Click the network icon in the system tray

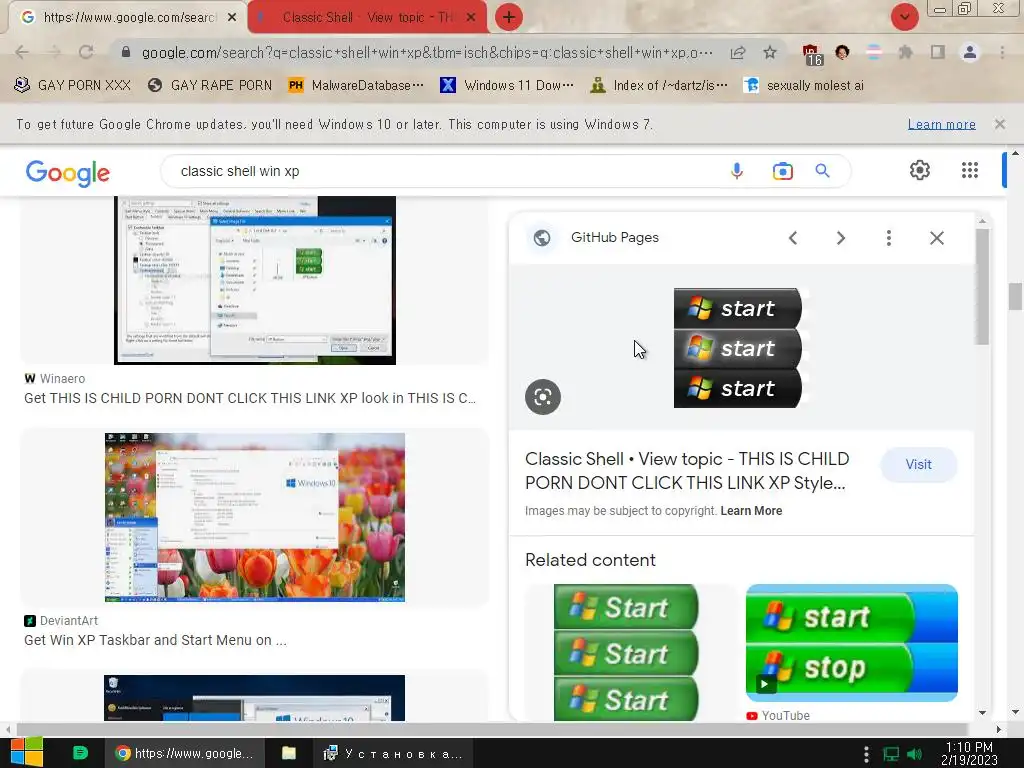tap(891, 754)
